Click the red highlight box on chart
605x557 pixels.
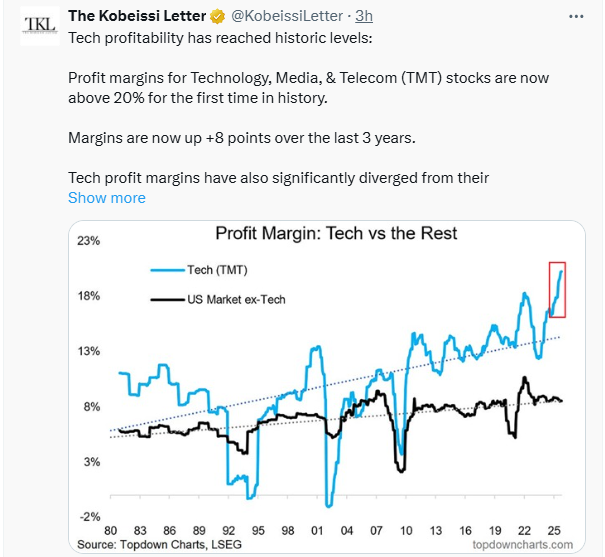click(558, 288)
